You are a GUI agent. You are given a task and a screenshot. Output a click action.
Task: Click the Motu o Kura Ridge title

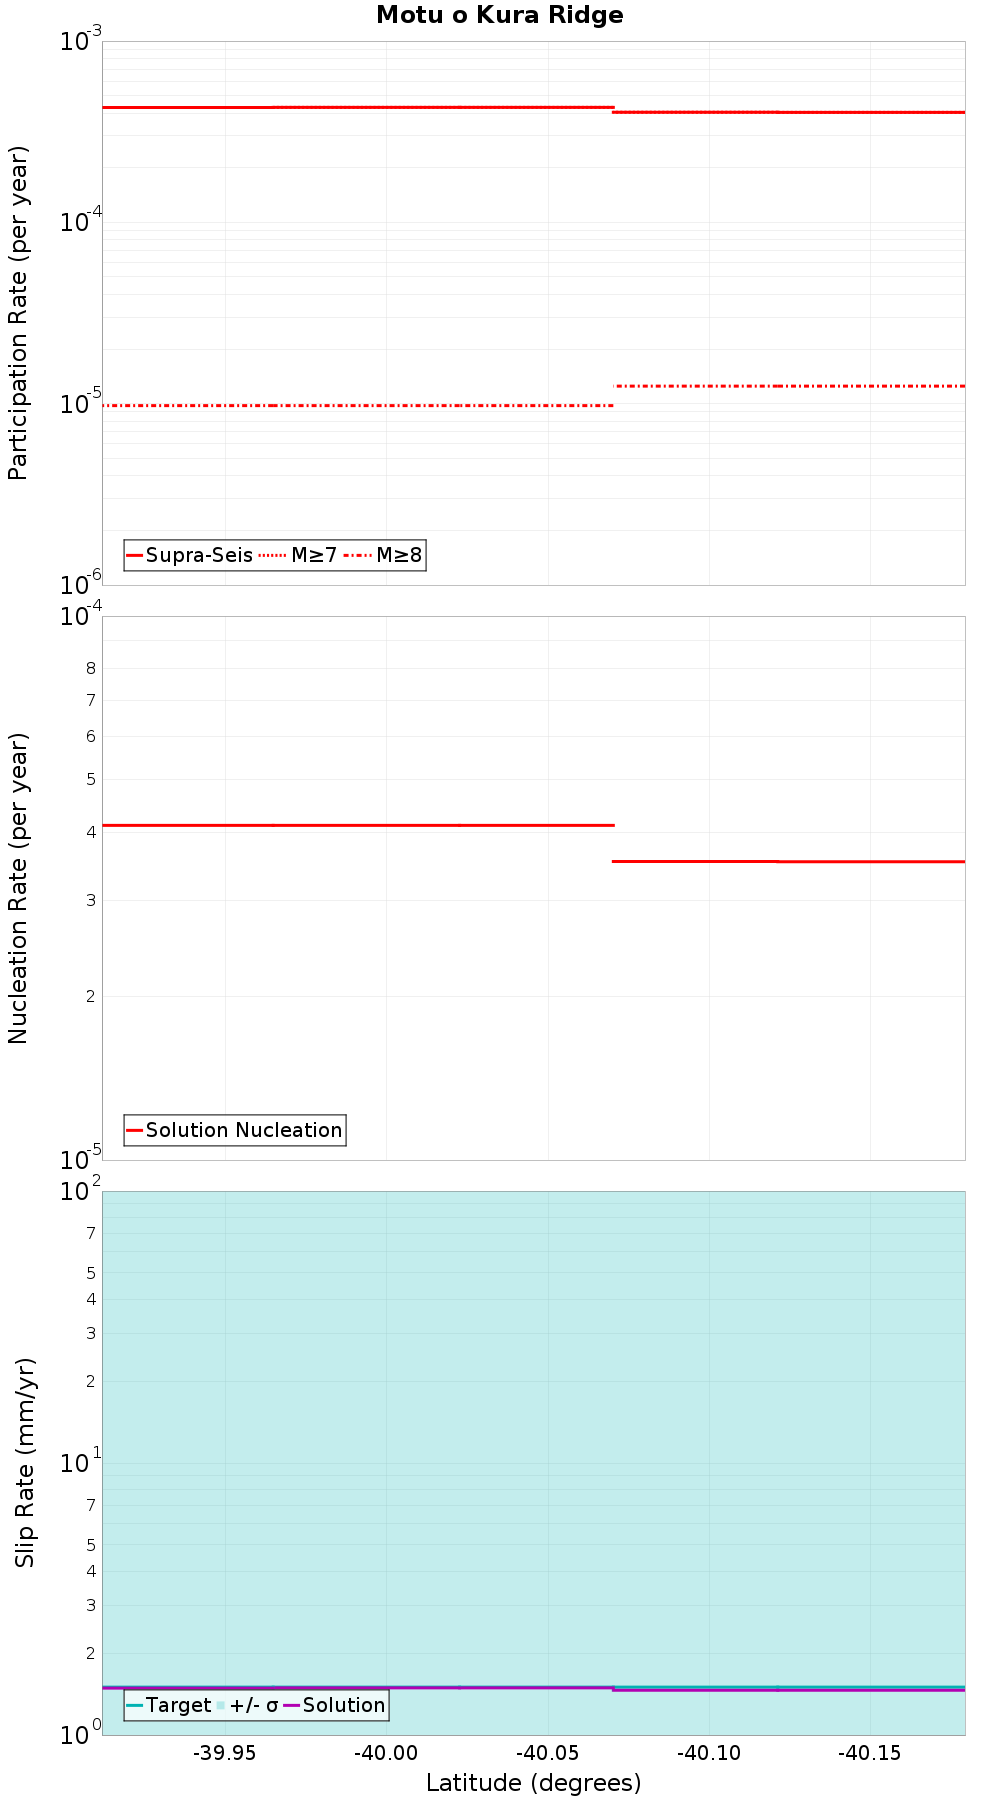click(x=500, y=15)
